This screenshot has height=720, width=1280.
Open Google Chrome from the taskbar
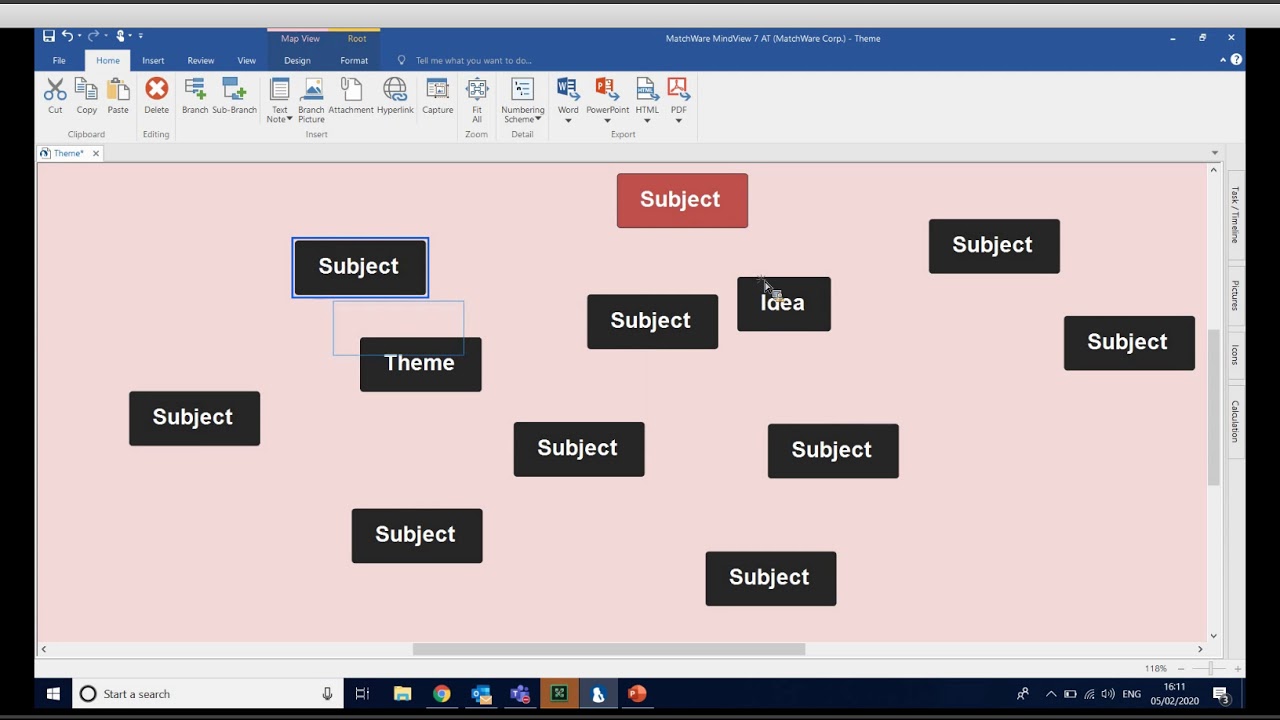pyautogui.click(x=441, y=694)
